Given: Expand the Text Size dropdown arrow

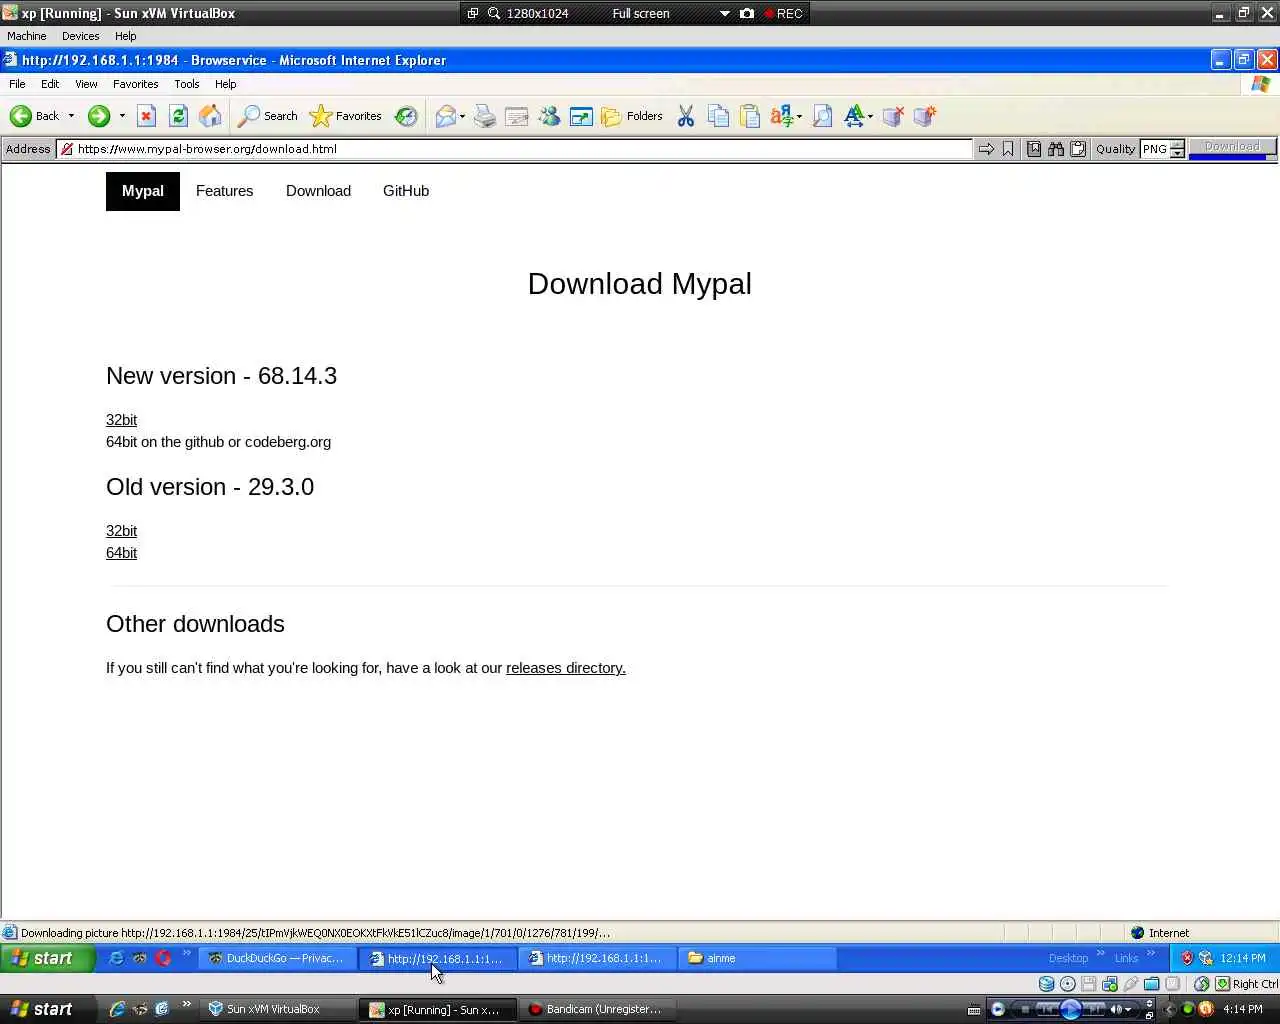Looking at the screenshot, I should pyautogui.click(x=870, y=116).
